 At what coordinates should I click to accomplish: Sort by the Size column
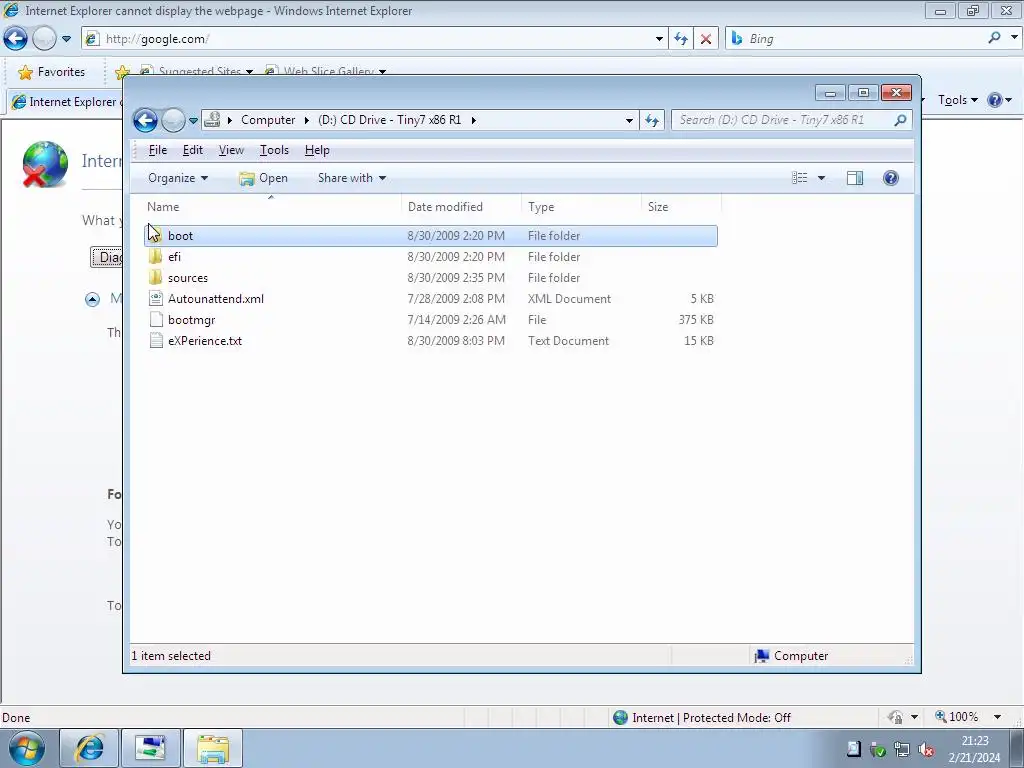pos(681,207)
